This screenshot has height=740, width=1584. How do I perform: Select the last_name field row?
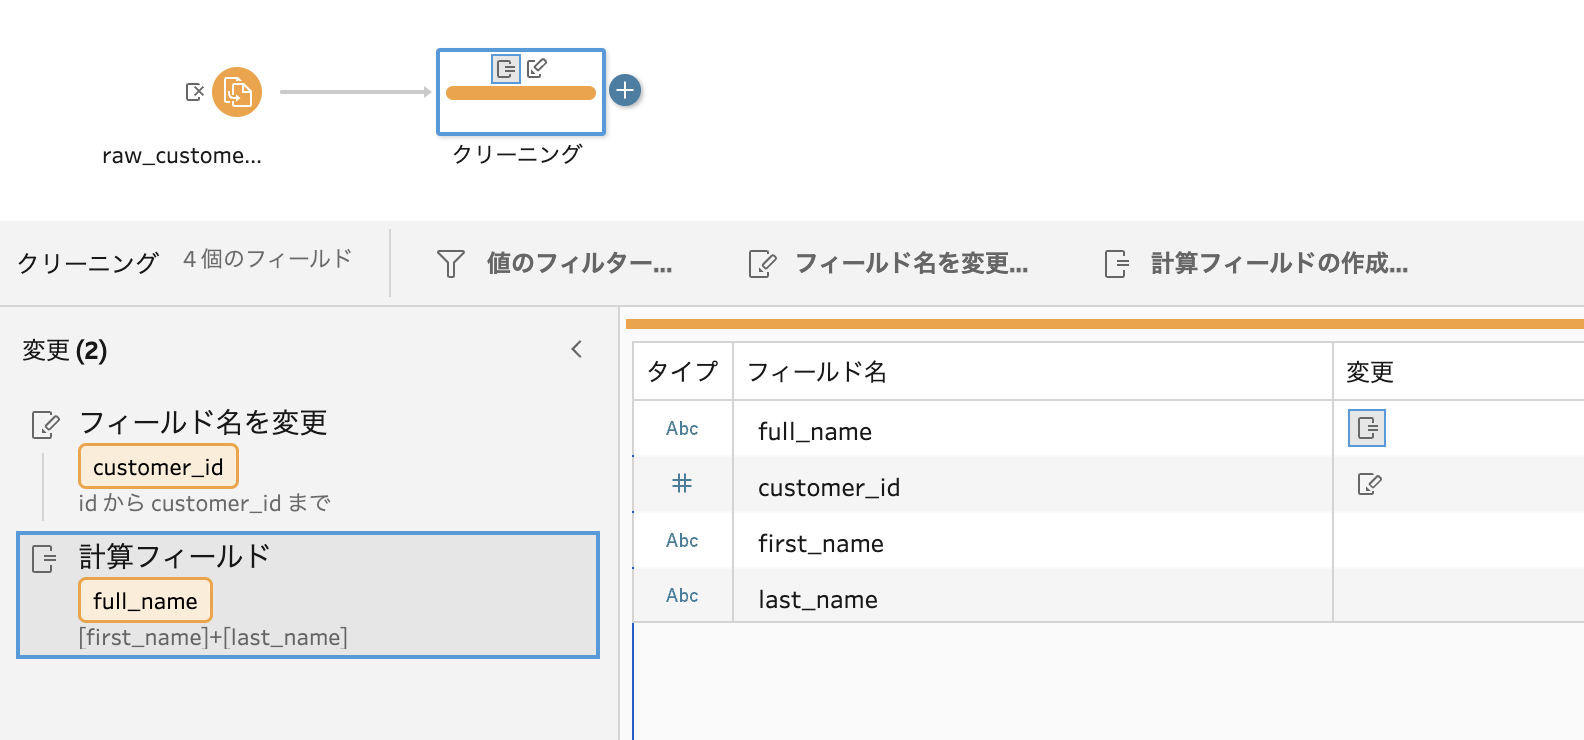[x=1108, y=596]
